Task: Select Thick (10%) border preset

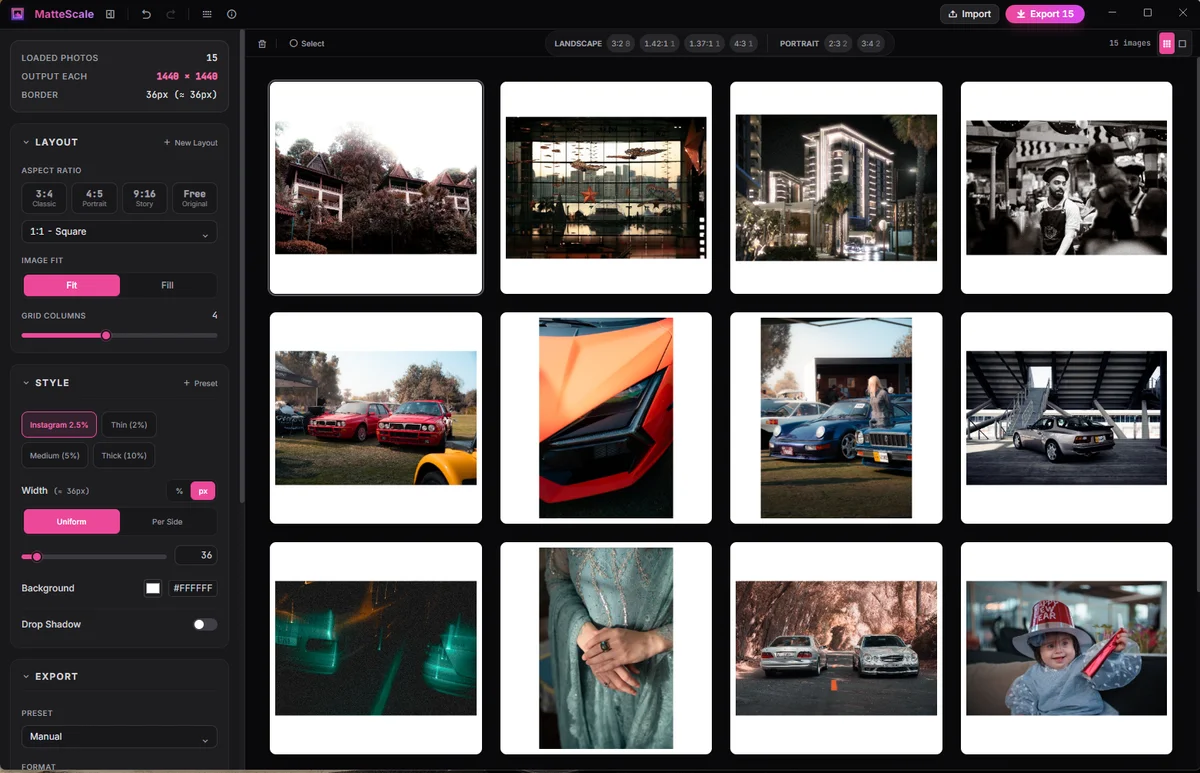Action: point(124,455)
